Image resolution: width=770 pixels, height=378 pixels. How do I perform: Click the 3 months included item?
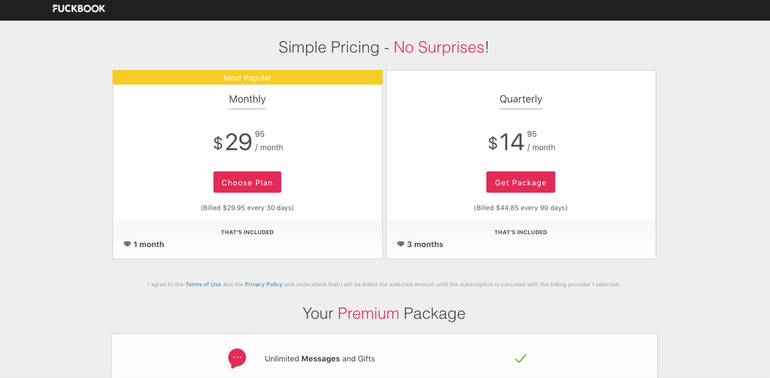[x=420, y=244]
